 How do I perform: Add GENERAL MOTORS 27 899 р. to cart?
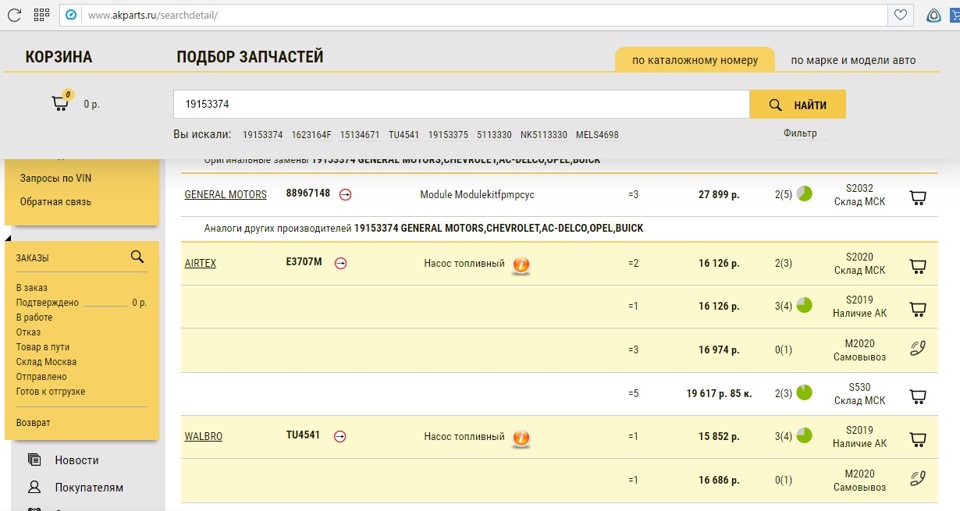(x=918, y=197)
